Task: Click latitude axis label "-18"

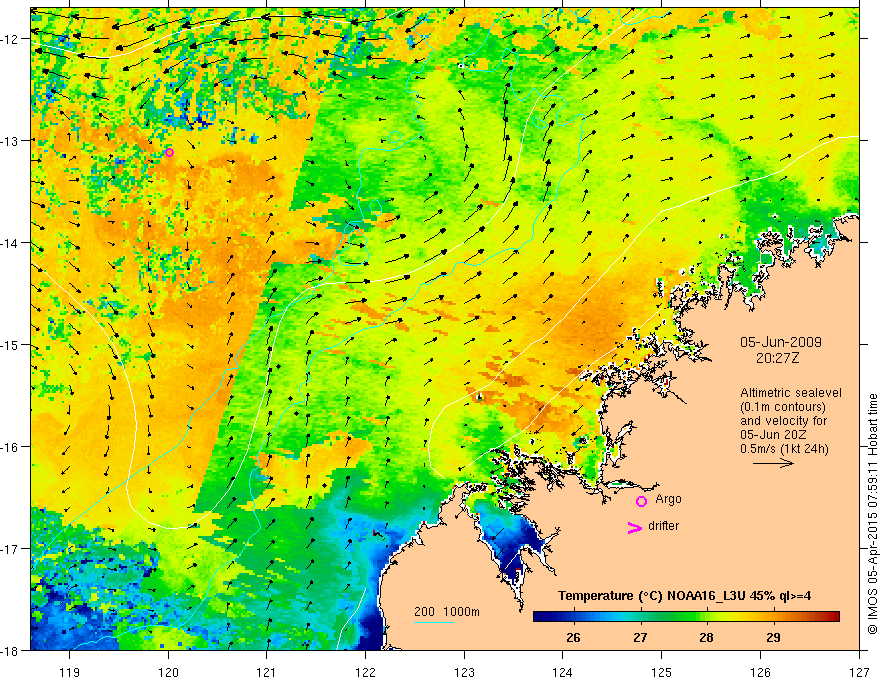Action: [x=11, y=650]
